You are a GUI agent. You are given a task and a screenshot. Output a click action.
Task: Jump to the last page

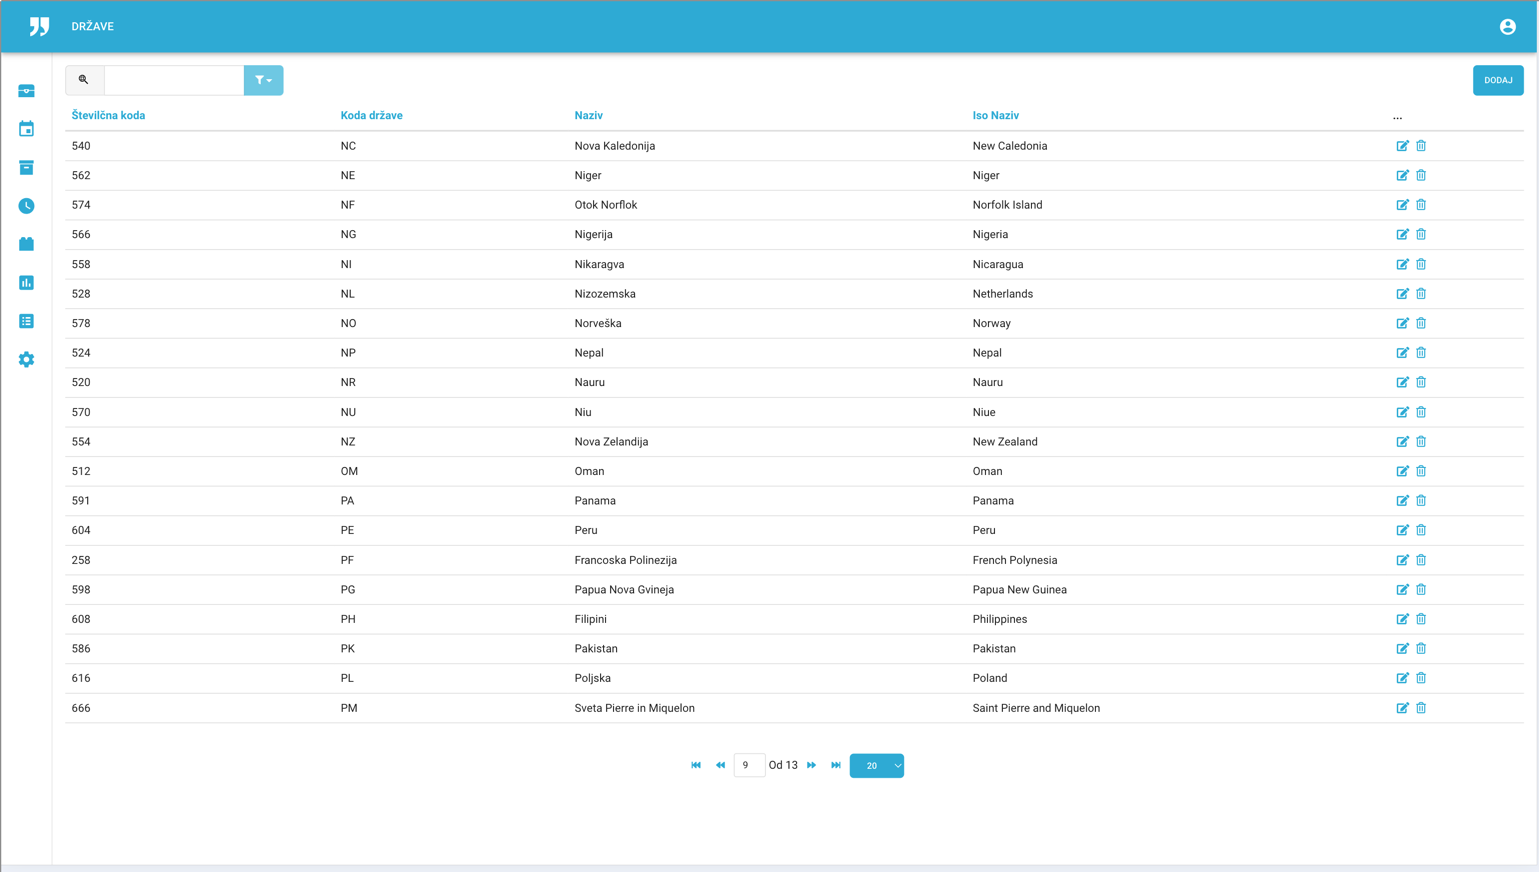pyautogui.click(x=836, y=766)
